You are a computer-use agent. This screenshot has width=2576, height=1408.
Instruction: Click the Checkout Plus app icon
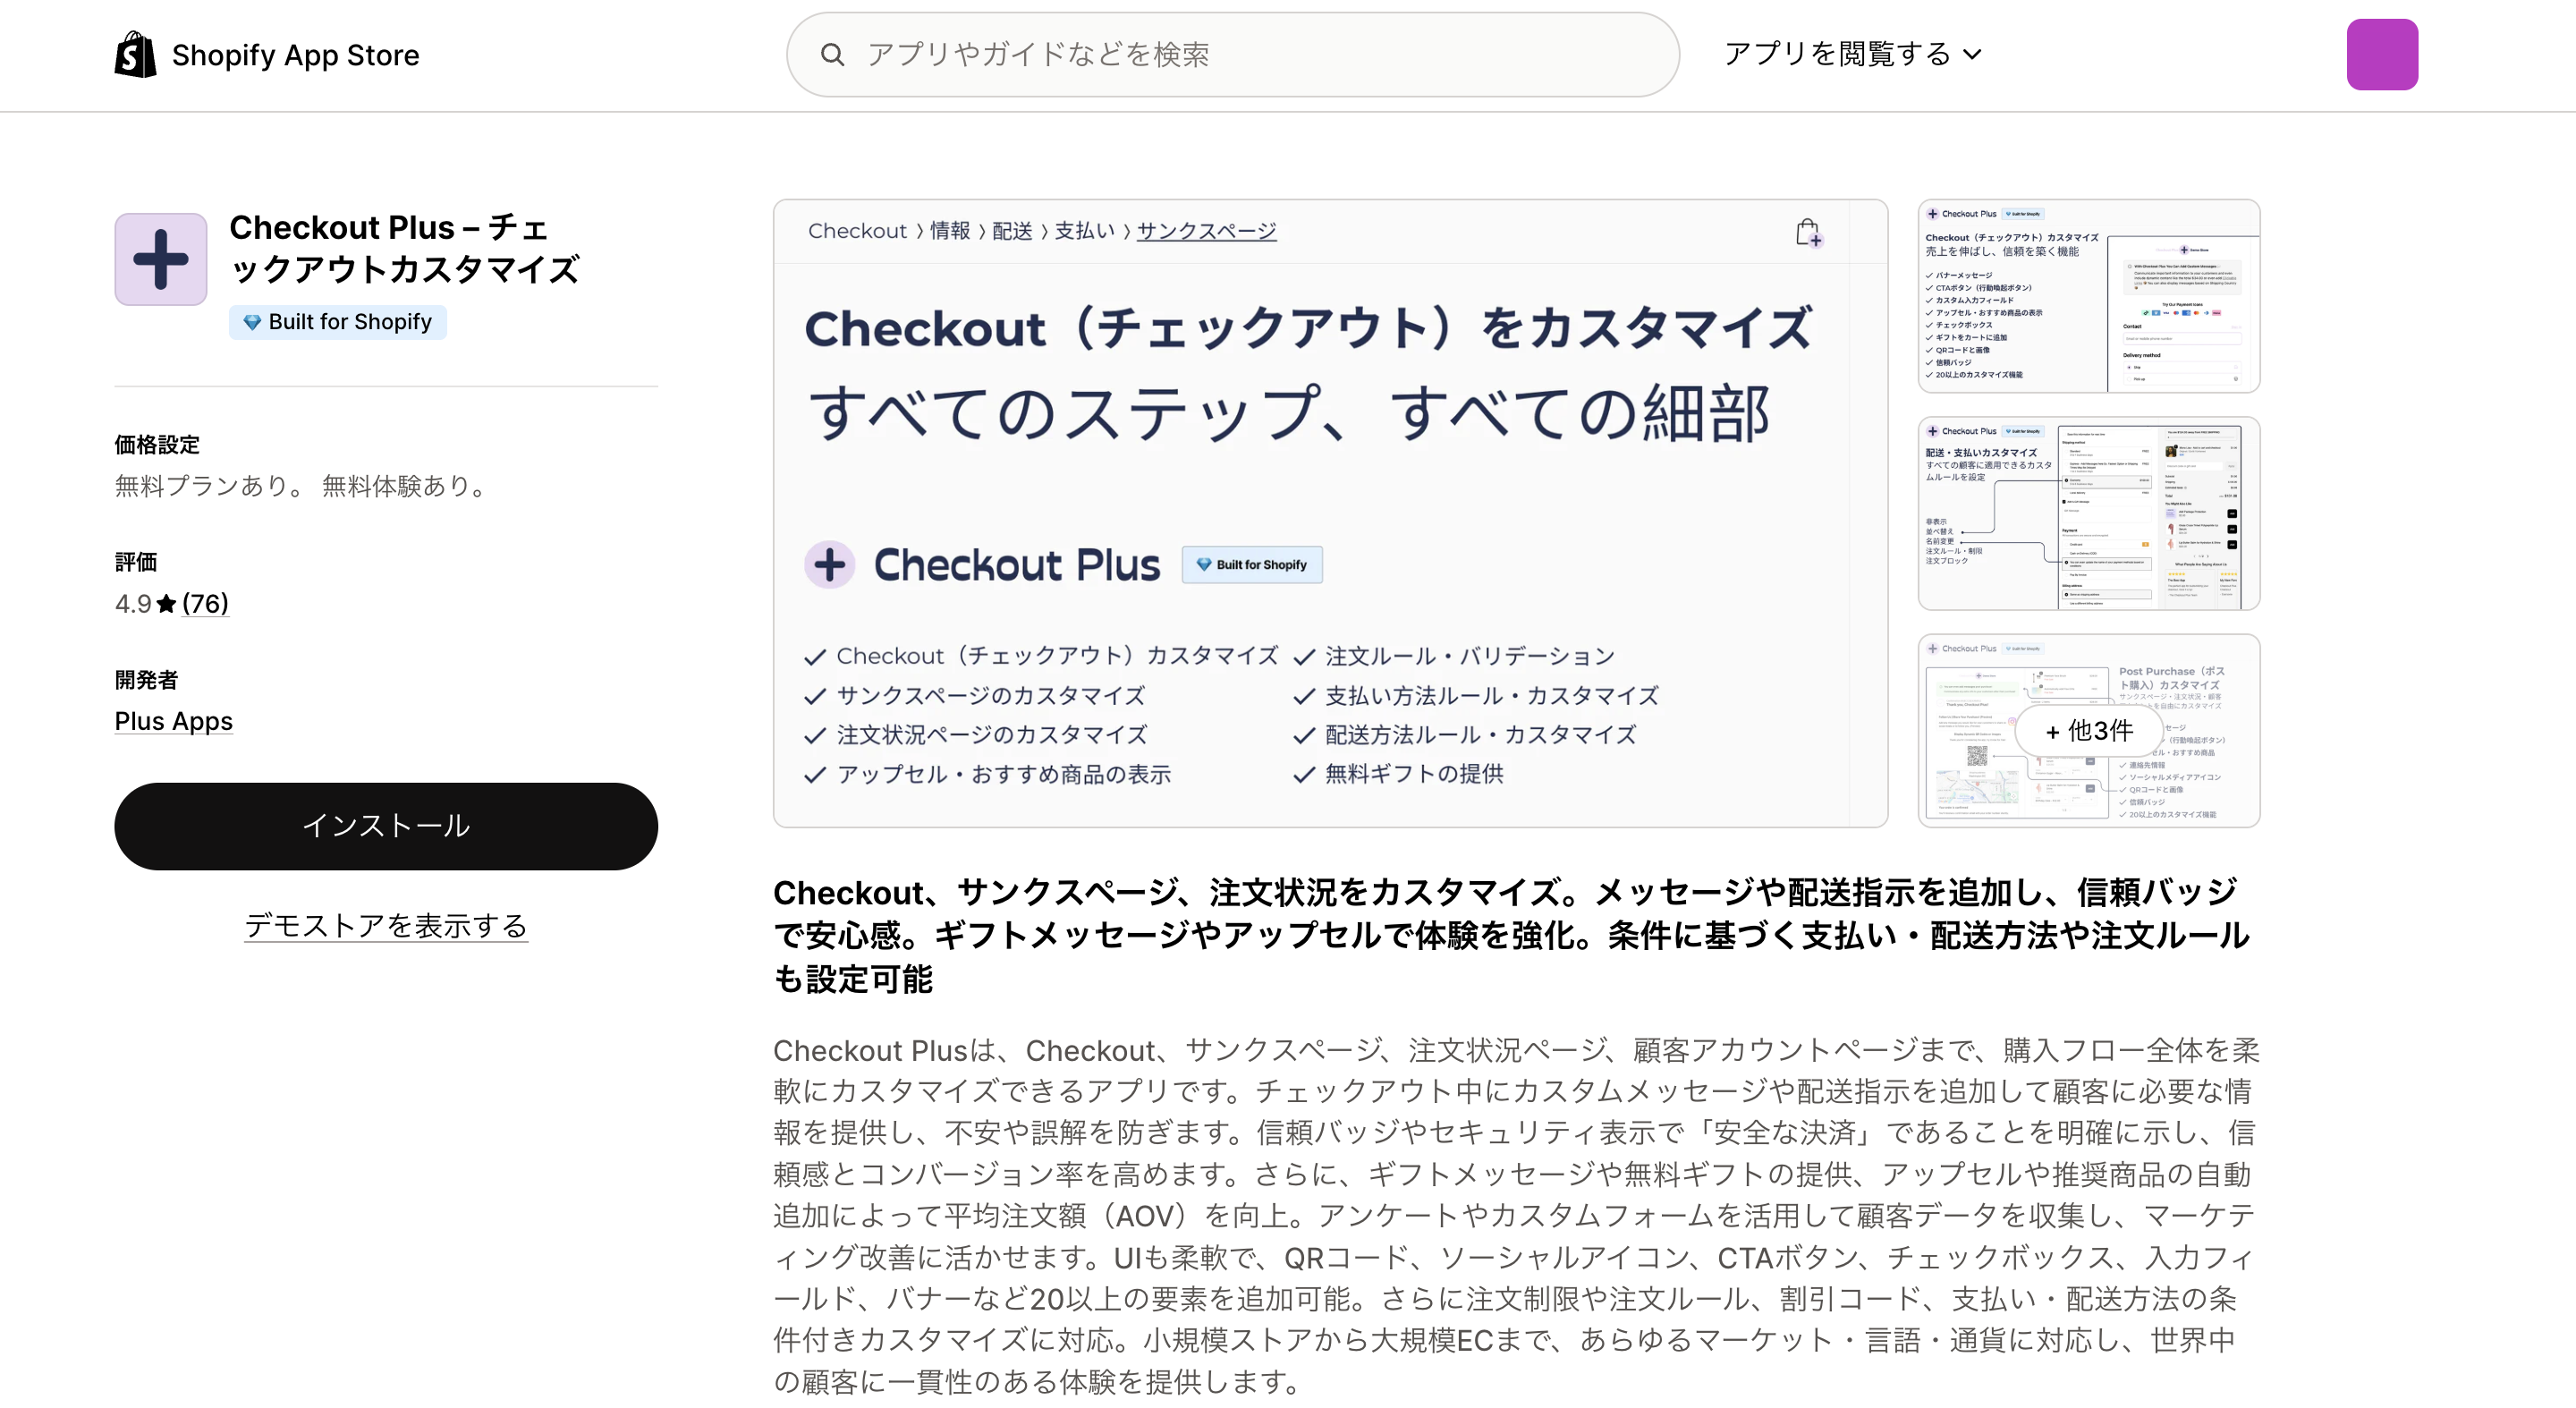160,258
